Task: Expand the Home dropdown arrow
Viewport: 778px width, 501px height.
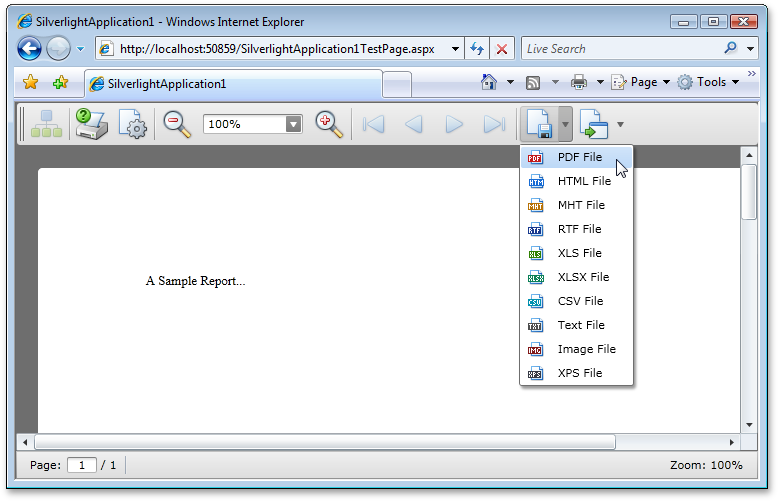Action: click(510, 82)
